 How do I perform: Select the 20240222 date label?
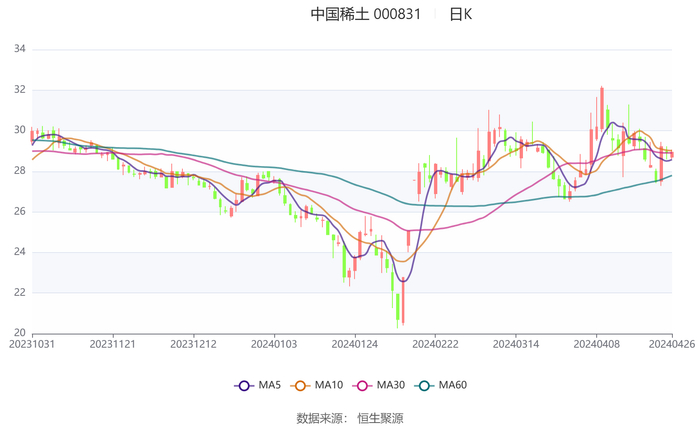(x=435, y=345)
